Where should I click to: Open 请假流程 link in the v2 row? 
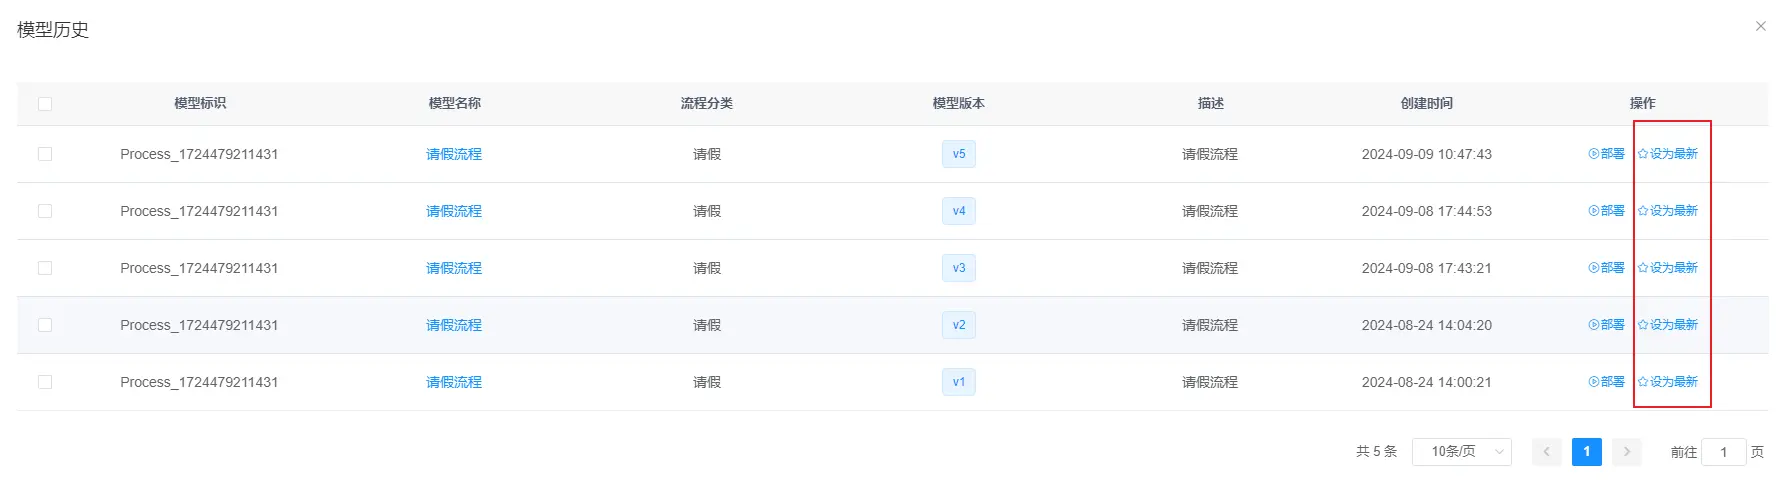pos(454,325)
